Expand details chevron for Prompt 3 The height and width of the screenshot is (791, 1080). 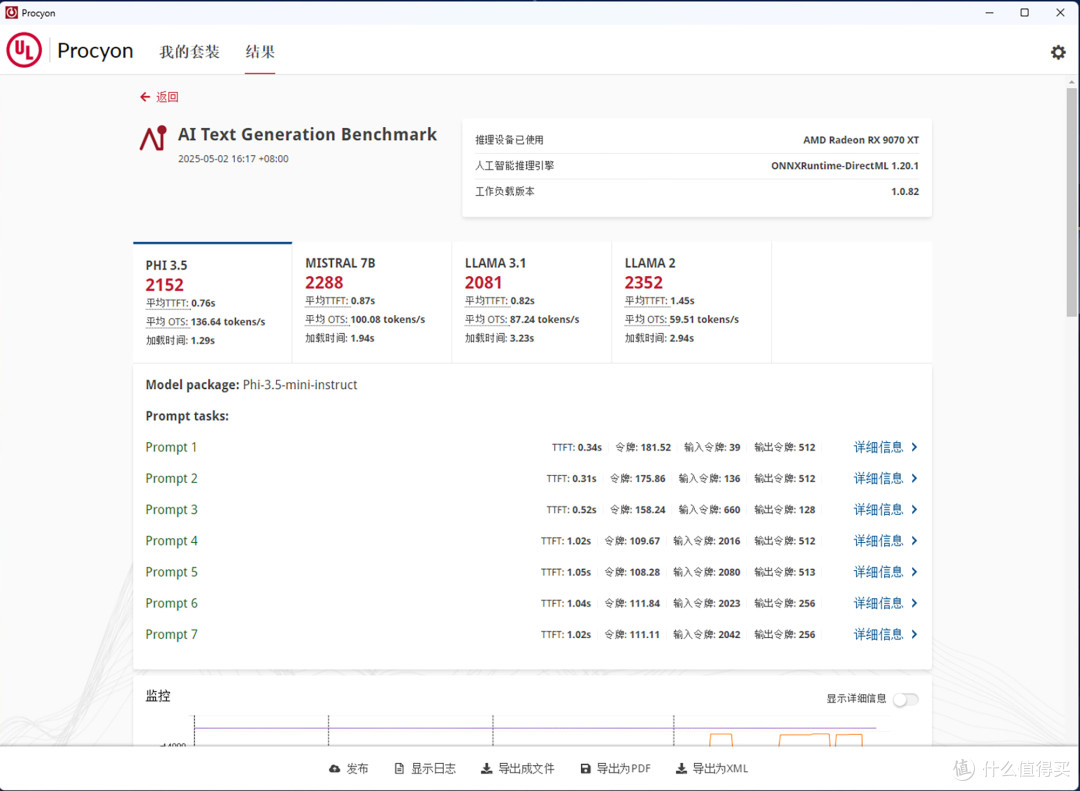(914, 509)
